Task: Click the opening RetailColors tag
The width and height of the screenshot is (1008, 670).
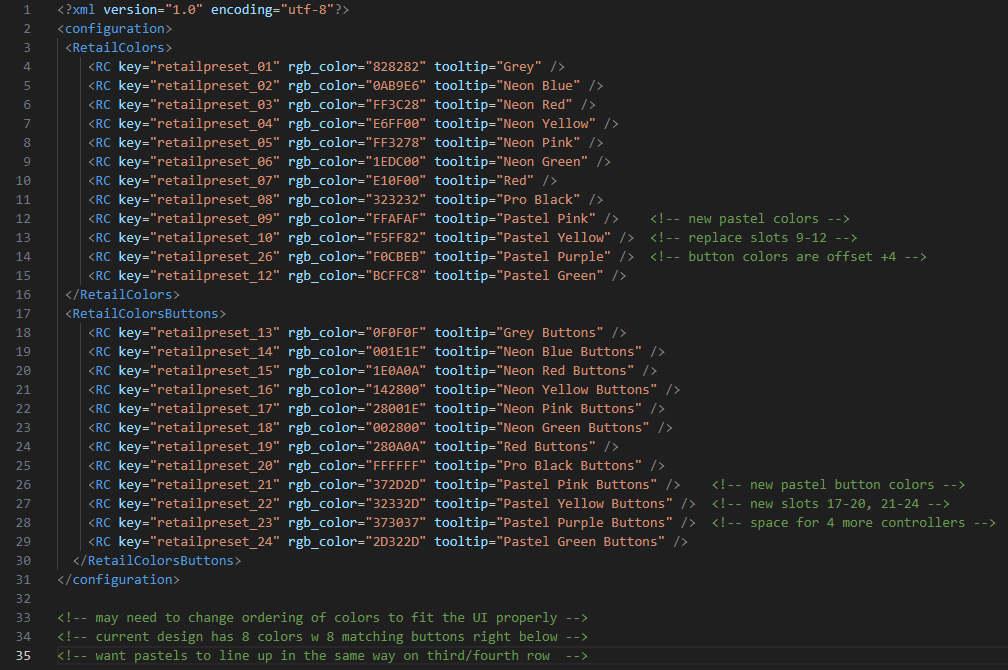Action: (x=118, y=48)
